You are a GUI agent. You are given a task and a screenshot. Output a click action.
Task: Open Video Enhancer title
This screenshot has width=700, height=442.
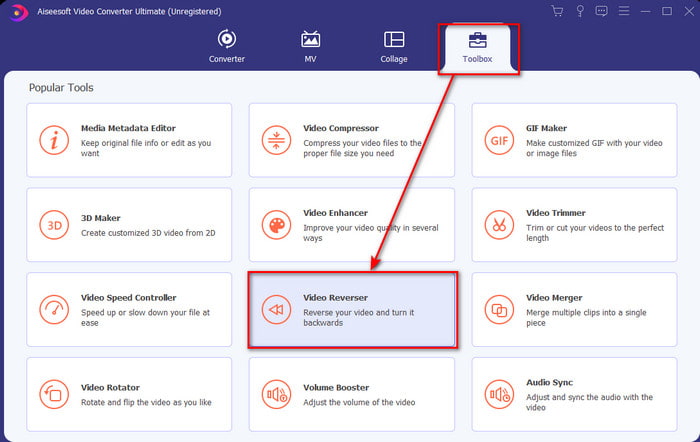(x=336, y=213)
